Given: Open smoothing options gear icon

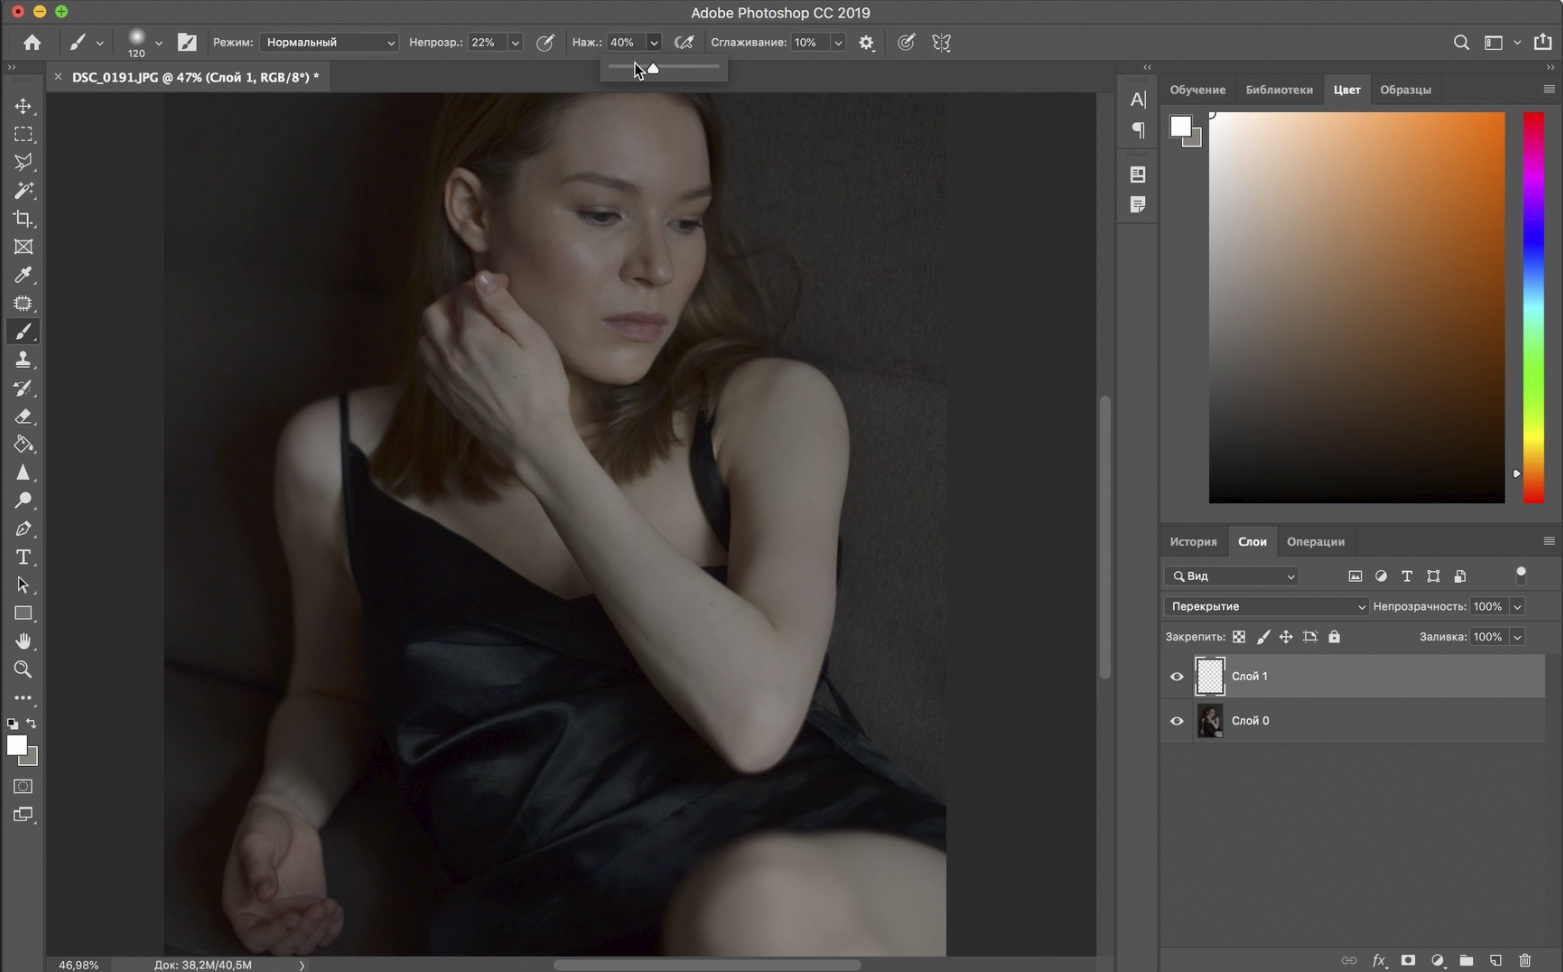Looking at the screenshot, I should (x=866, y=43).
